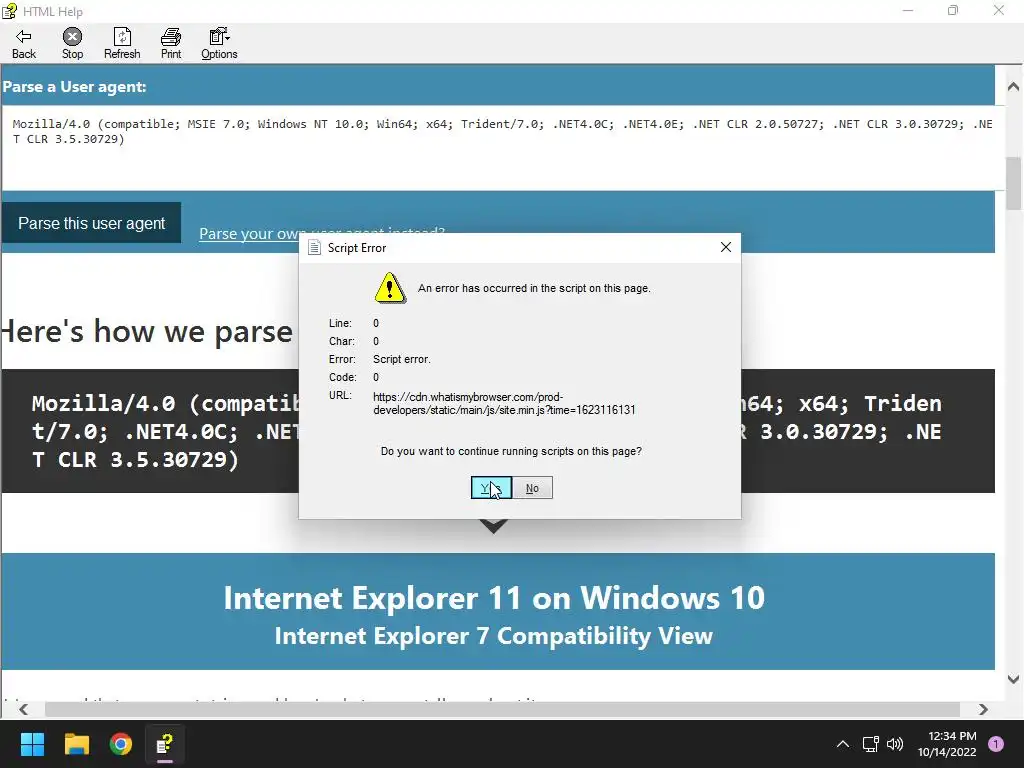
Task: Close the Script Error dialog
Action: (x=726, y=247)
